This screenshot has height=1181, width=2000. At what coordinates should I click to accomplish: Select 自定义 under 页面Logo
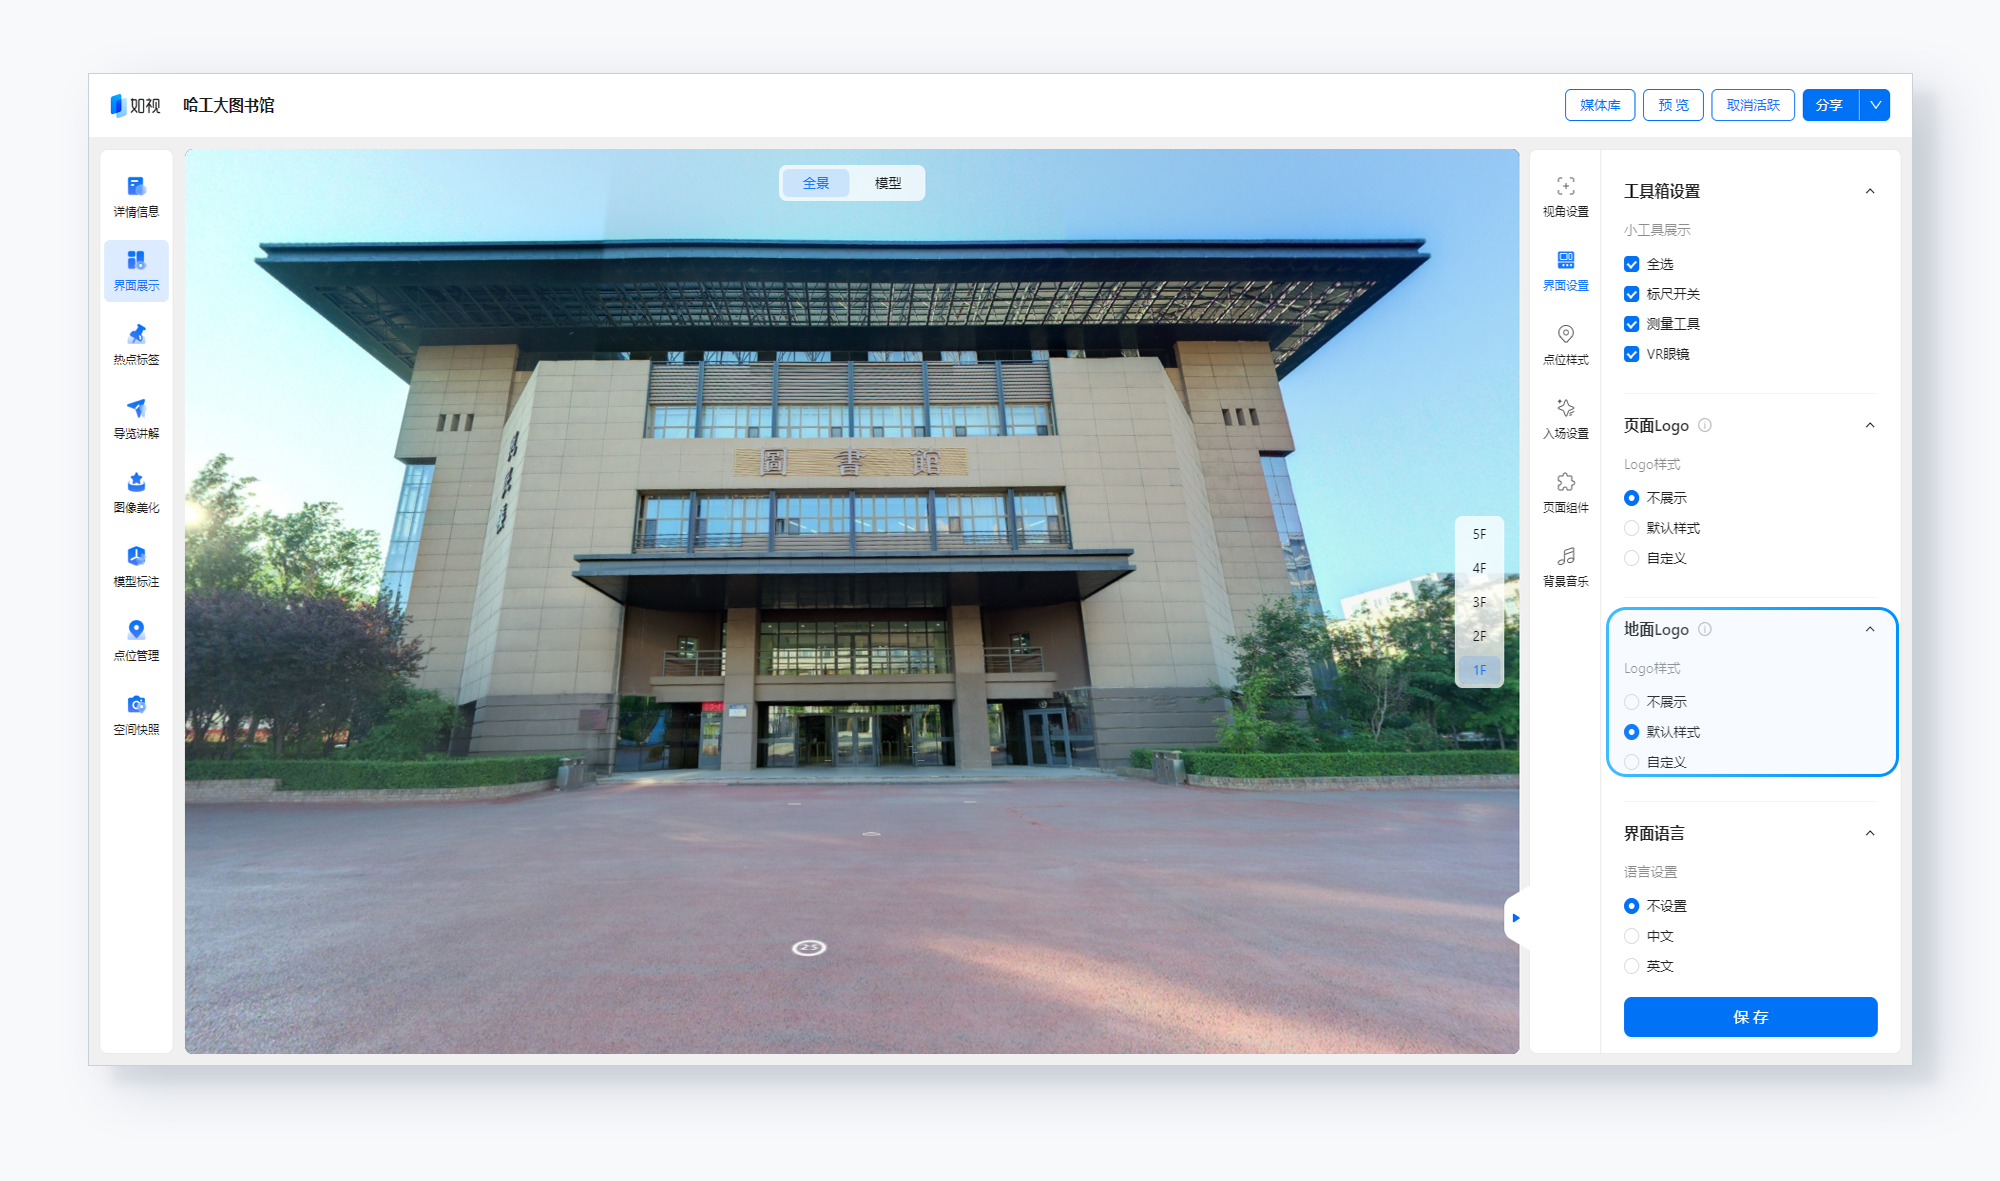click(x=1631, y=558)
